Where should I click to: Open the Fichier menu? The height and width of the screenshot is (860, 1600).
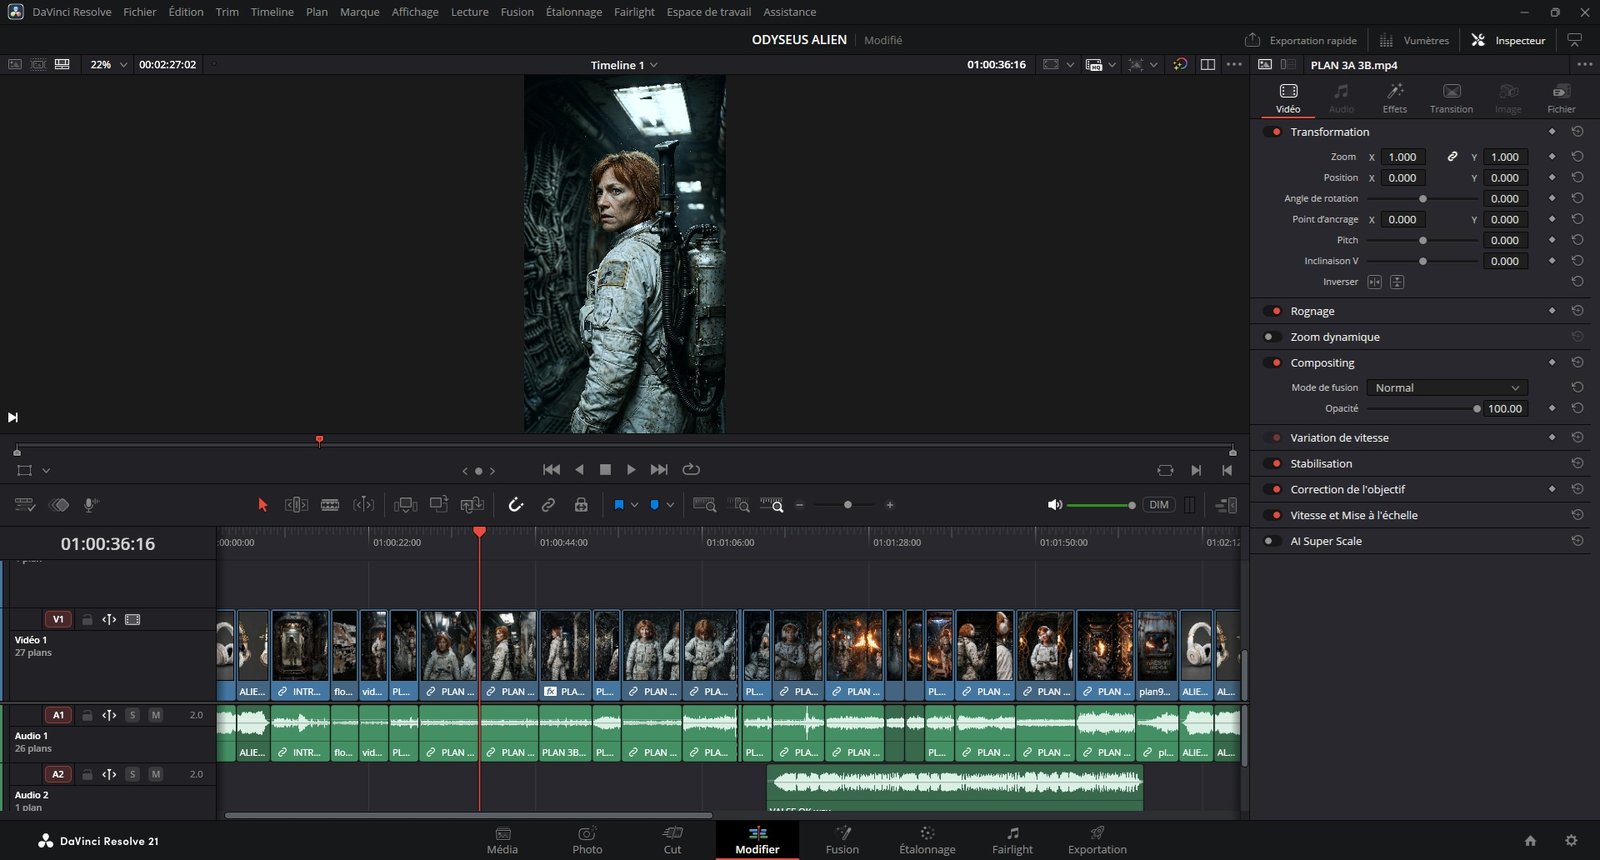(x=140, y=12)
